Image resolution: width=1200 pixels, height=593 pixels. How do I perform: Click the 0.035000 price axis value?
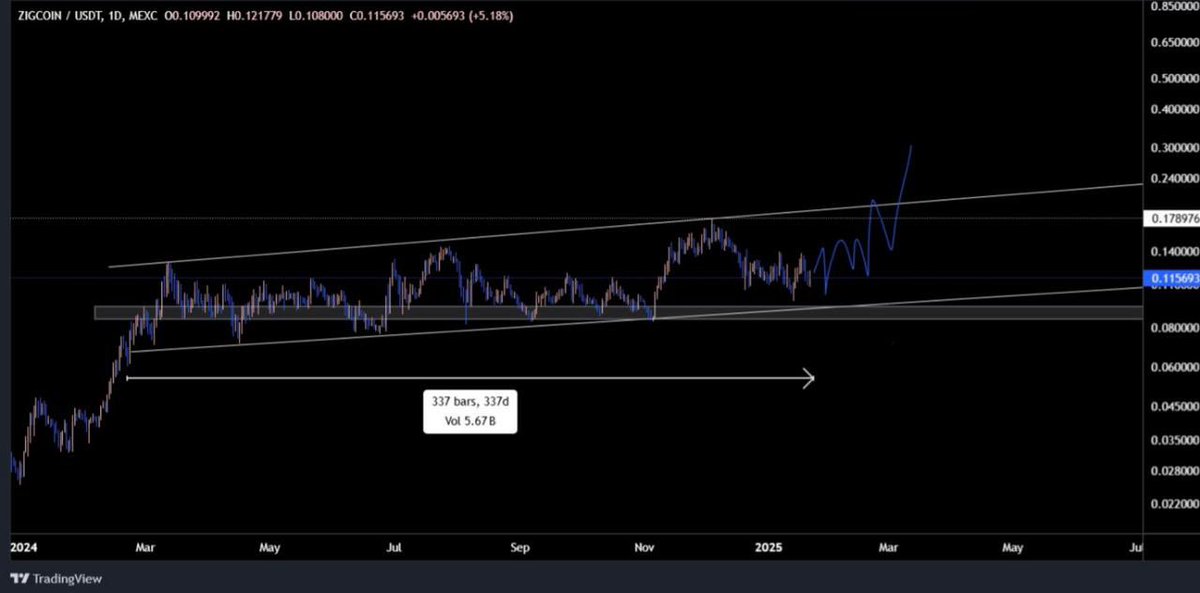[x=1174, y=440]
